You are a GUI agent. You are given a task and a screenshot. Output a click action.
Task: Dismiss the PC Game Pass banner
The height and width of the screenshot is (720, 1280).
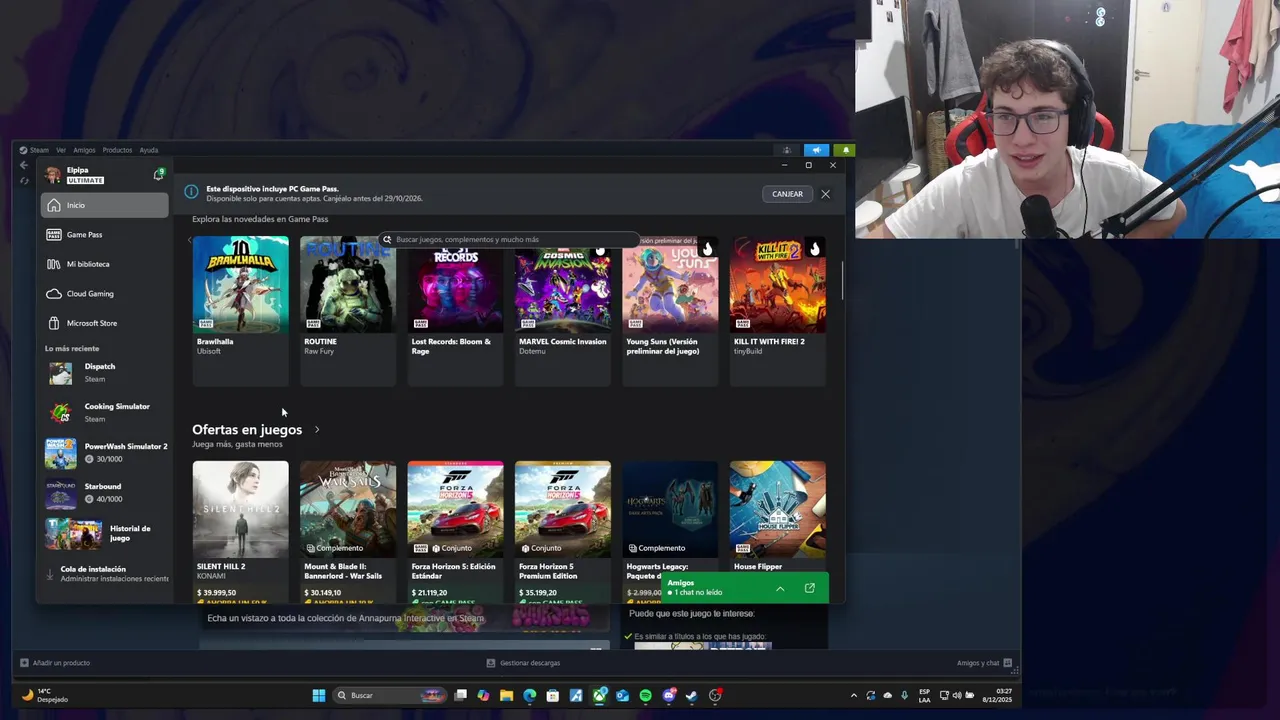tap(825, 194)
